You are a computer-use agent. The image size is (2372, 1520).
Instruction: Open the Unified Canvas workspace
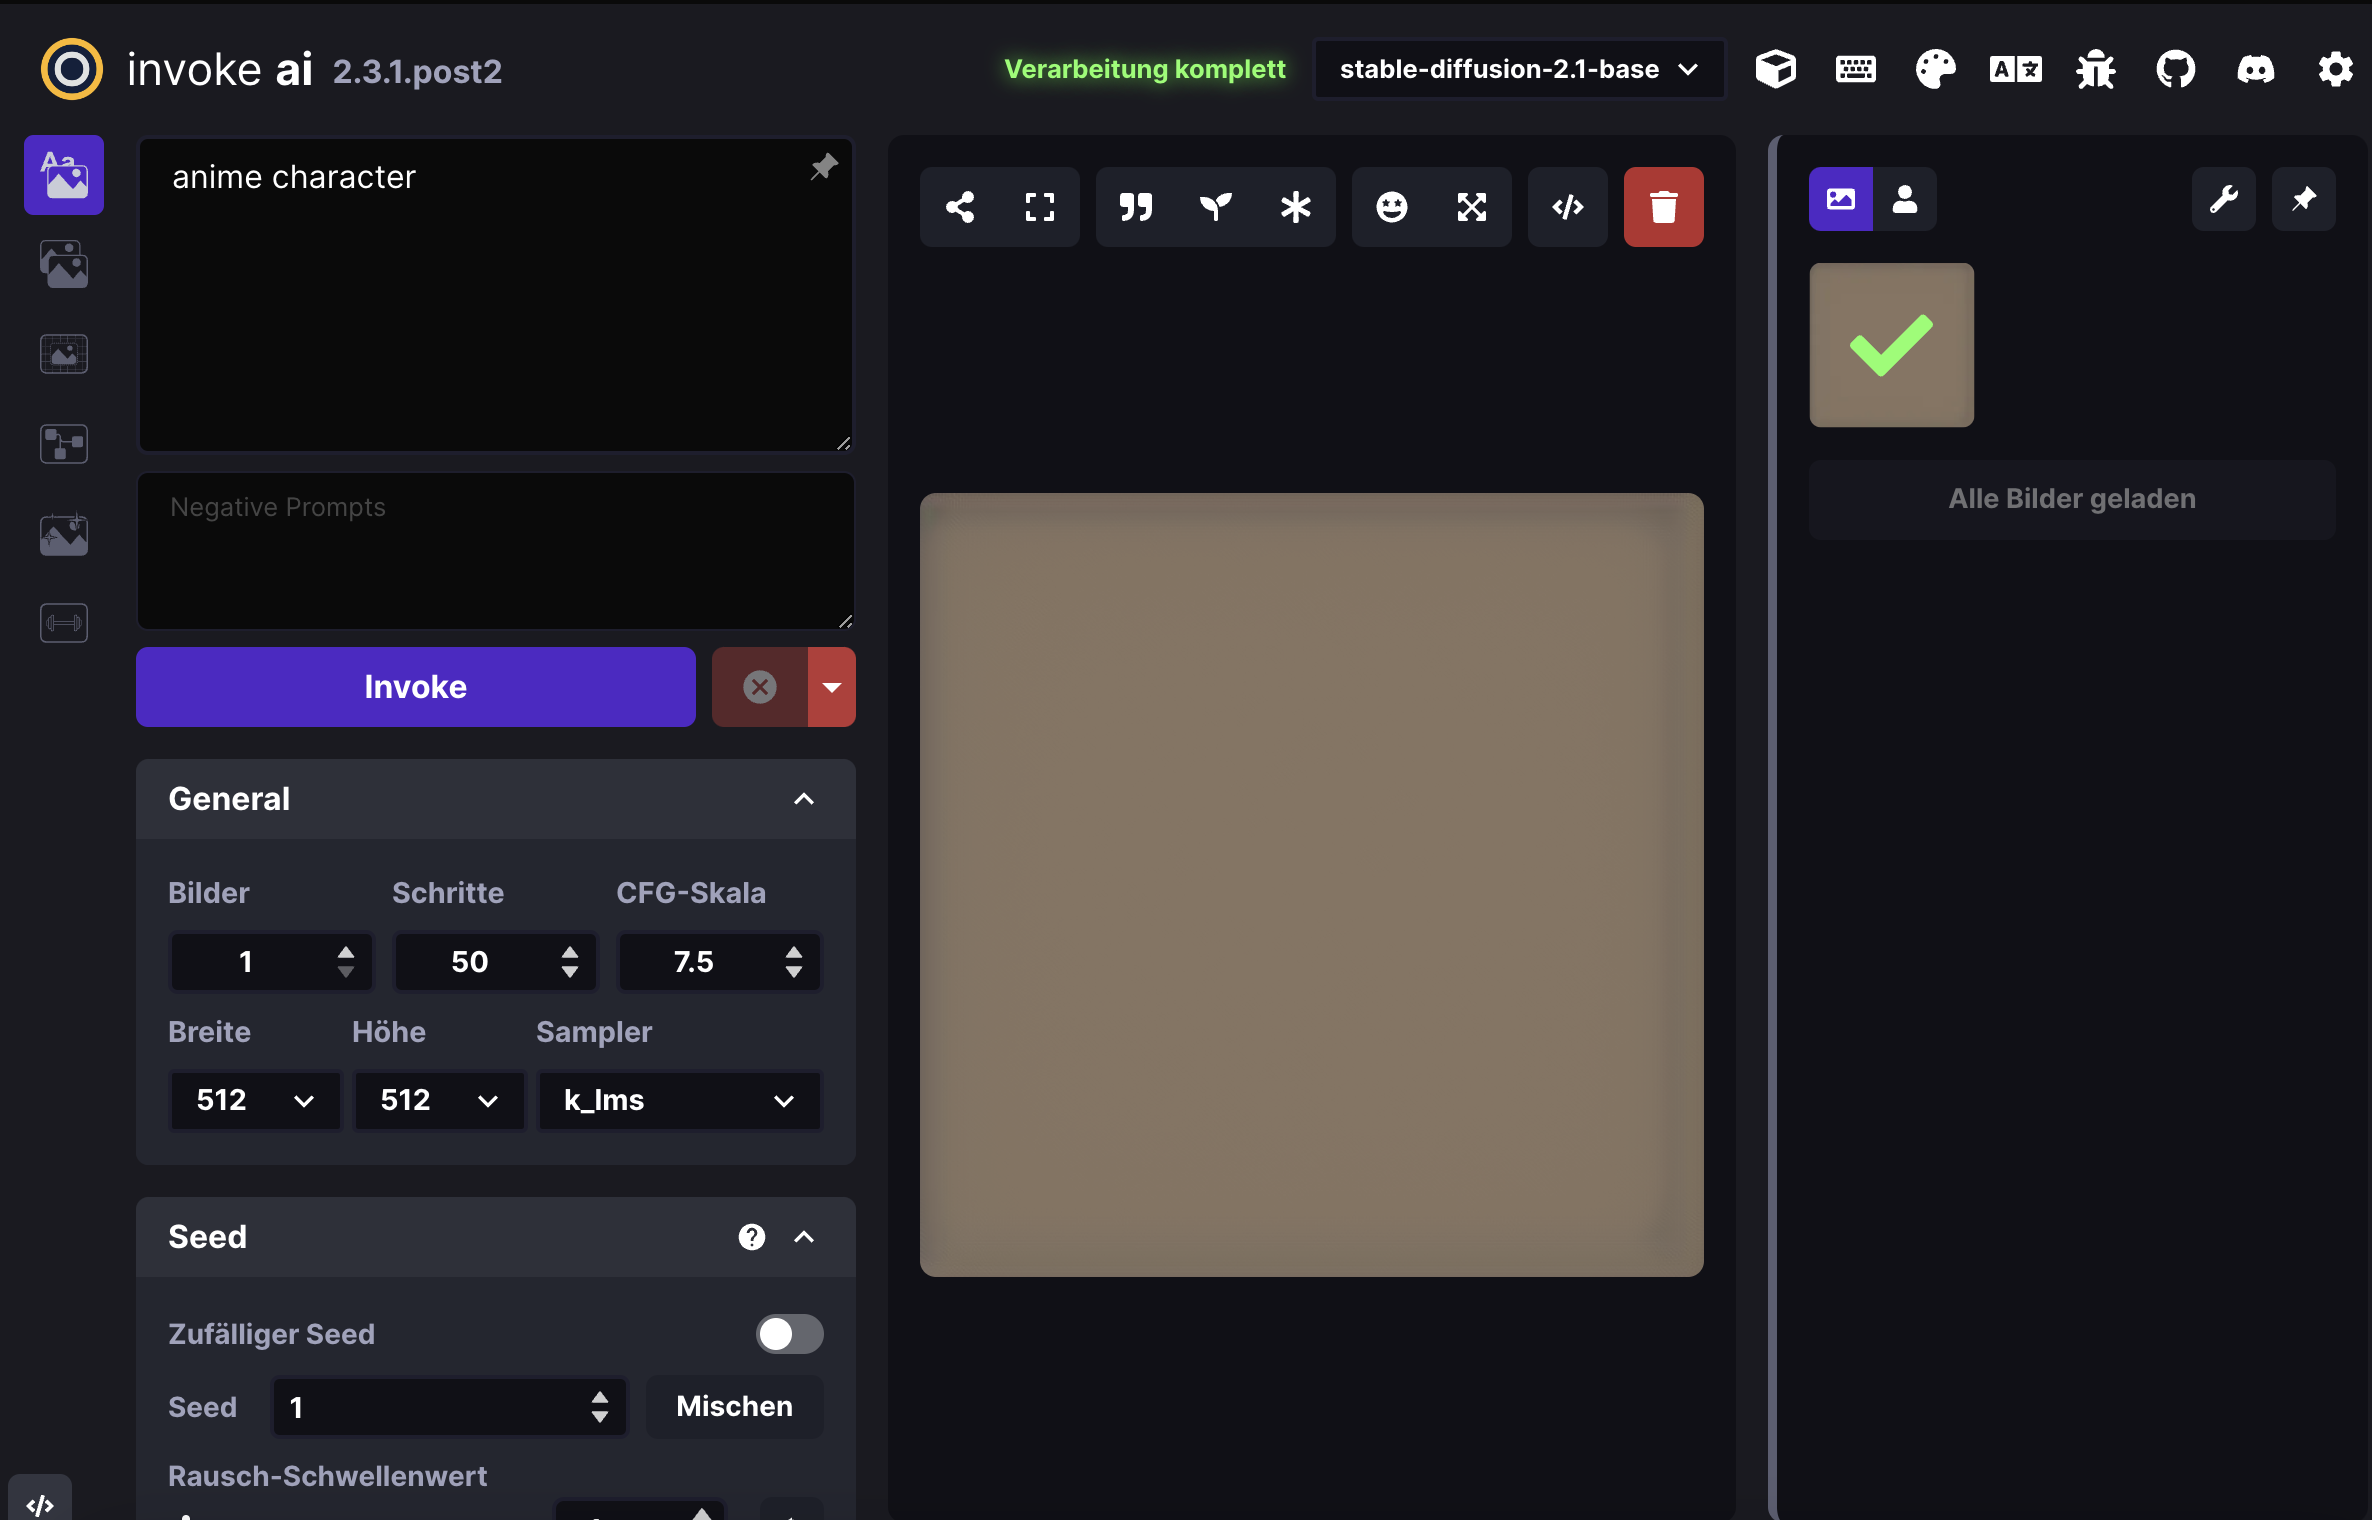pos(63,353)
